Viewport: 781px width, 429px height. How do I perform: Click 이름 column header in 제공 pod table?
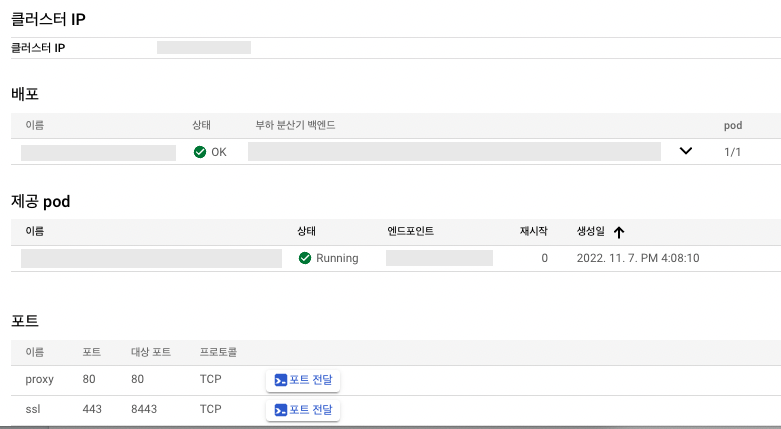33,231
